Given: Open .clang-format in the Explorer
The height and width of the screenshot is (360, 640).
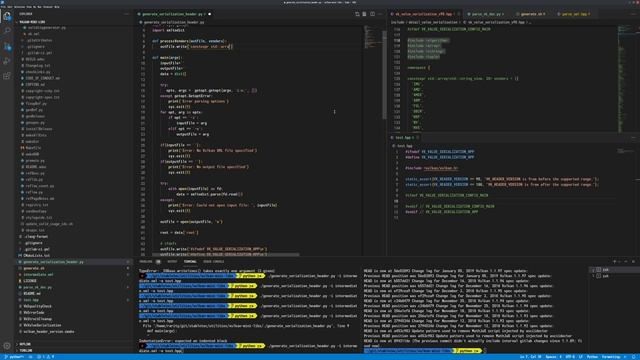Looking at the screenshot, I should 36,236.
